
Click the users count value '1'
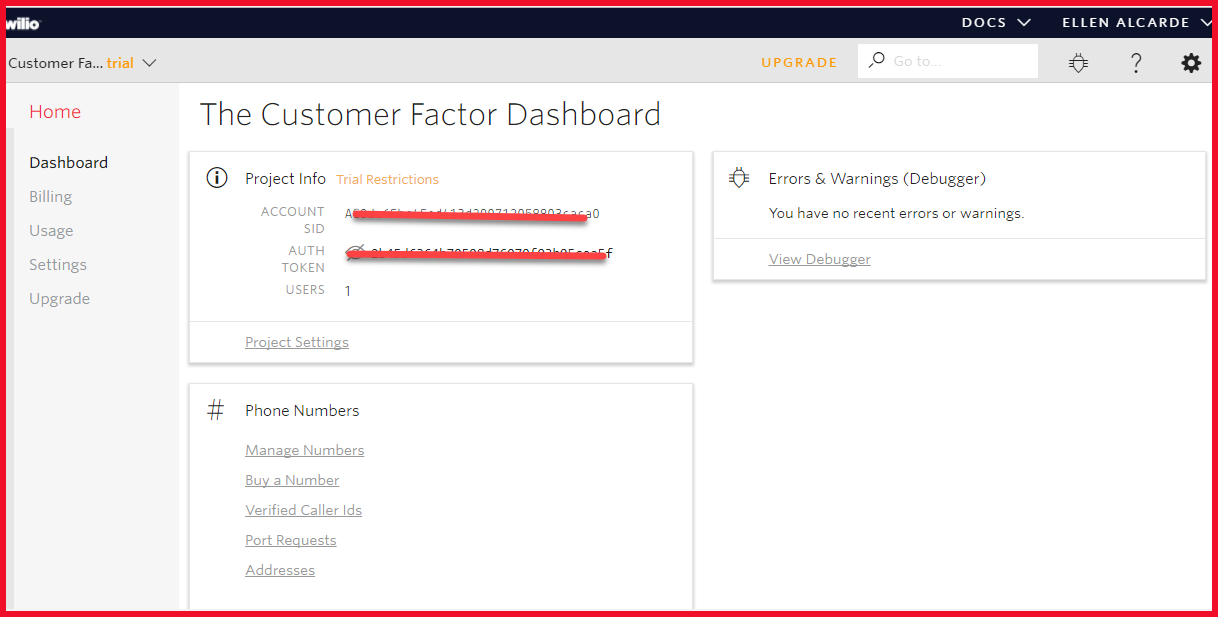click(348, 291)
